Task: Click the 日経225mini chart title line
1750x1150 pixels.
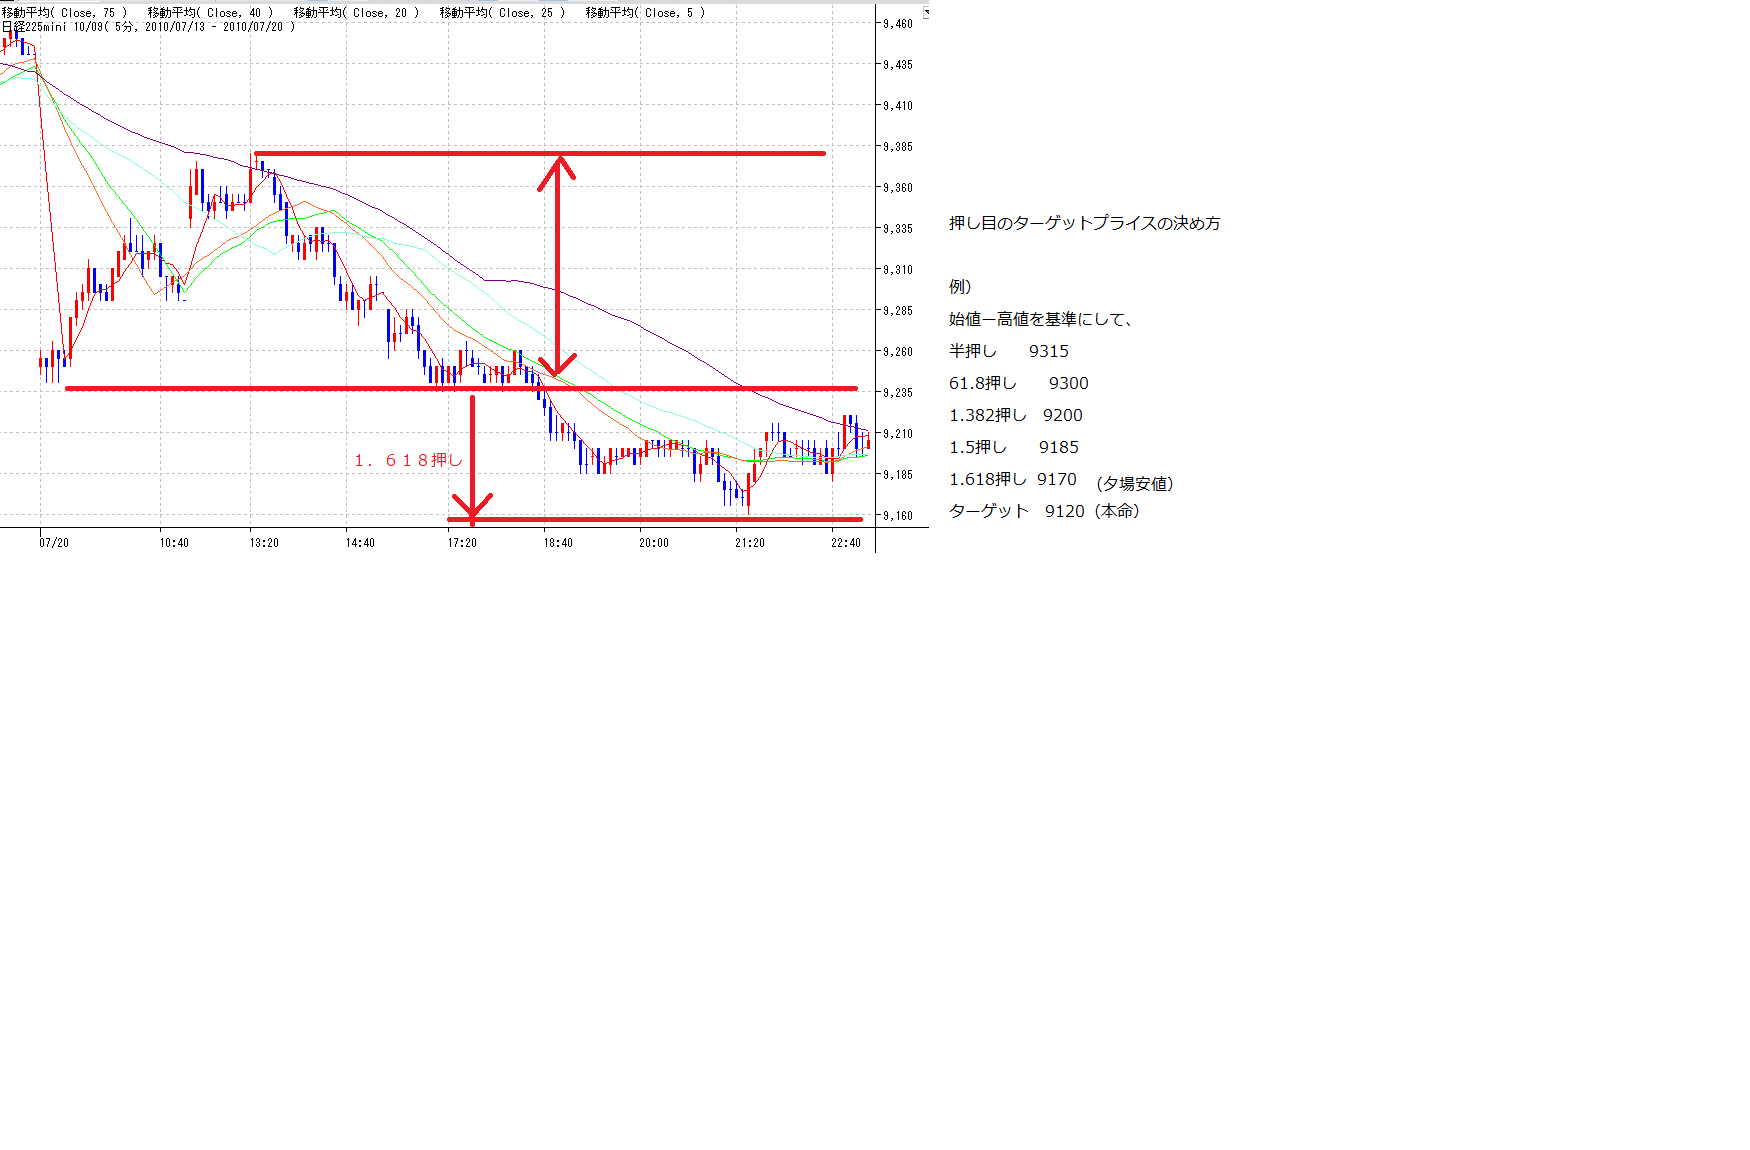Action: (148, 27)
